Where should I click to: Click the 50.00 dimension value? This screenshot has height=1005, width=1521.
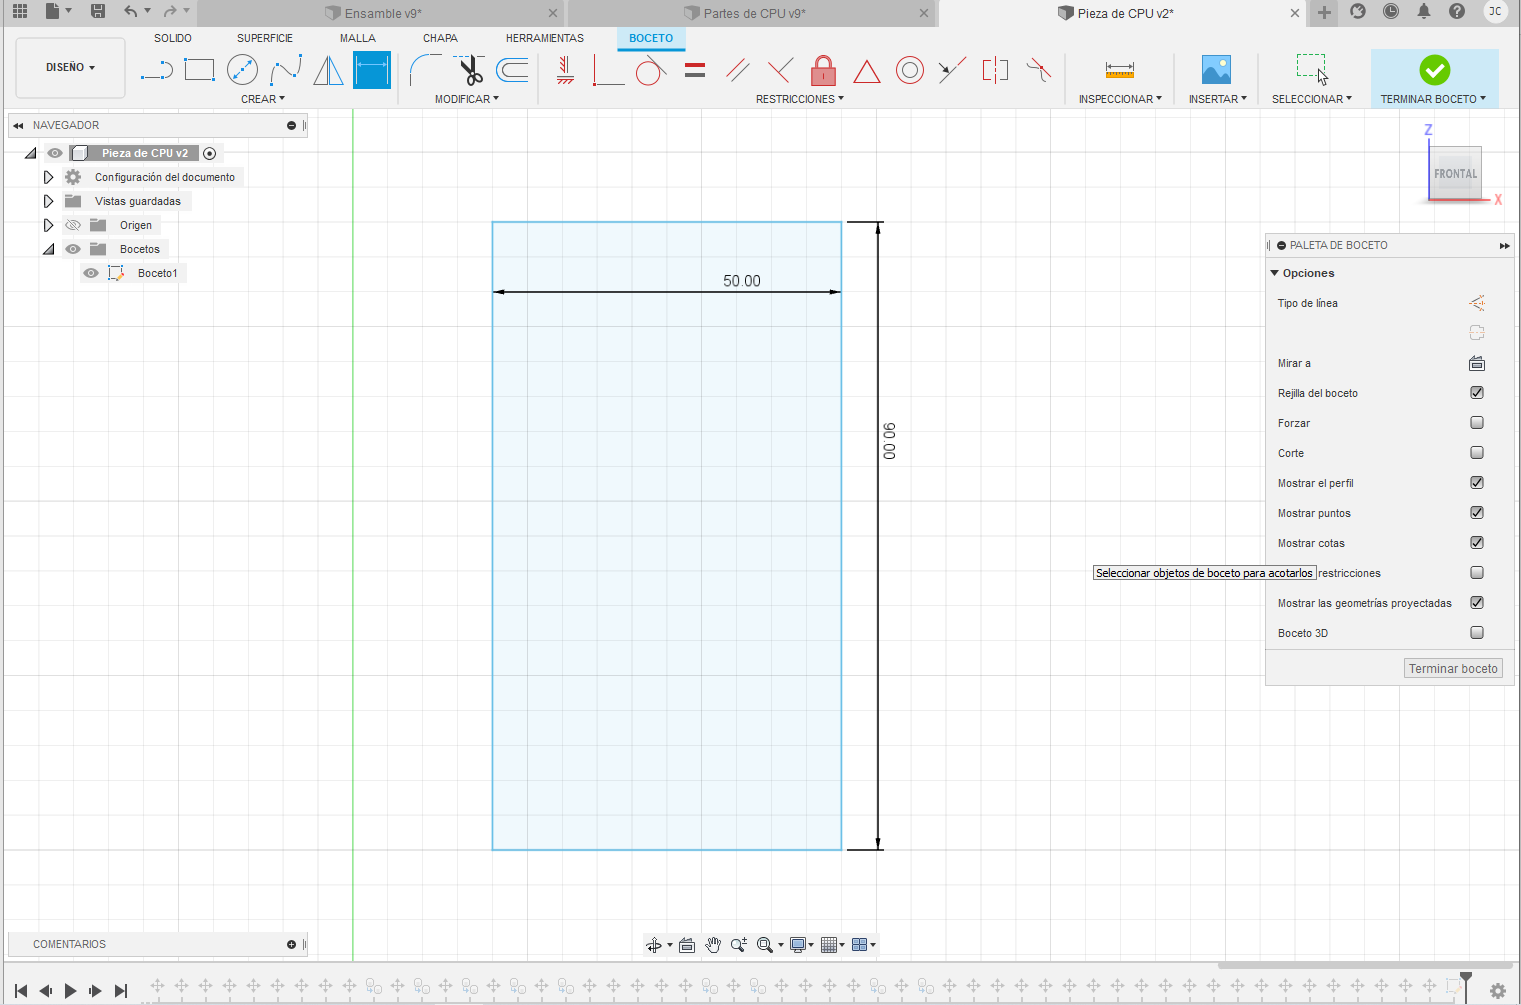click(x=742, y=281)
